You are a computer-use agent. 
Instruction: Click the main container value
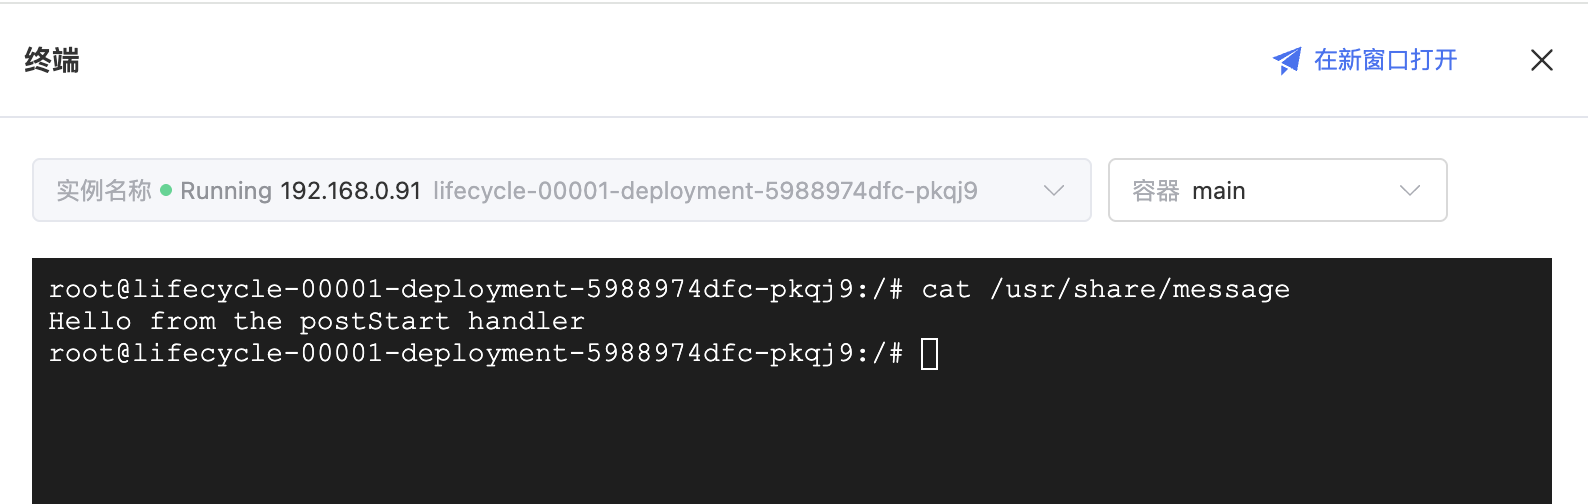pyautogui.click(x=1218, y=191)
